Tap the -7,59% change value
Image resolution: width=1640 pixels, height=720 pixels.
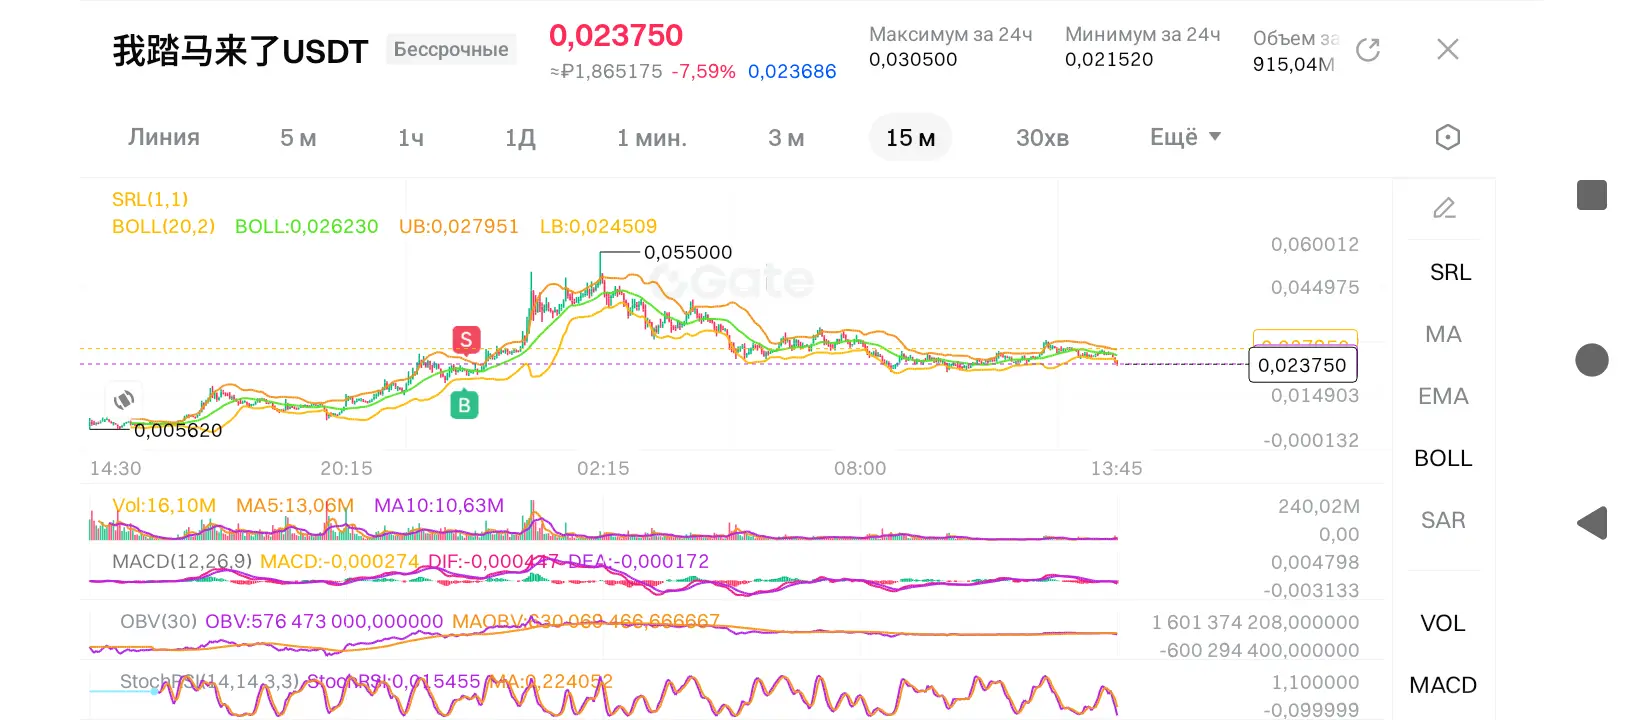[x=703, y=71]
